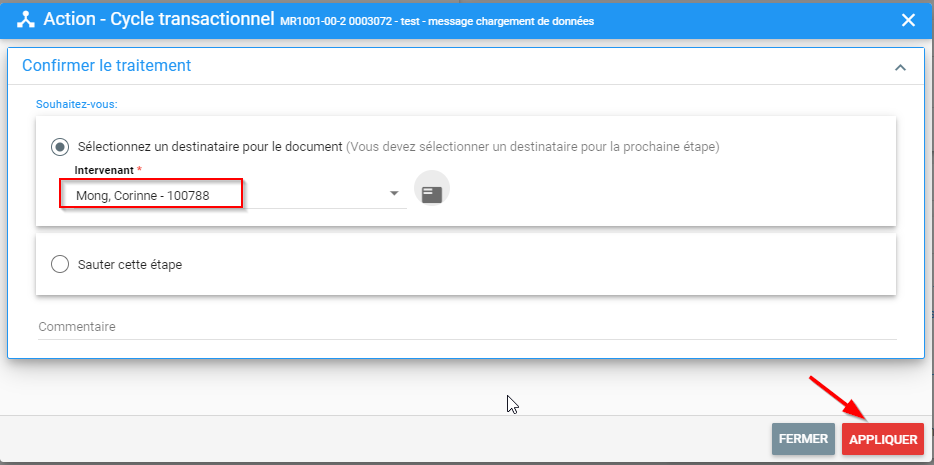Click the MR1001-00-2 document reference subtitle
The height and width of the screenshot is (465, 934).
click(437, 21)
